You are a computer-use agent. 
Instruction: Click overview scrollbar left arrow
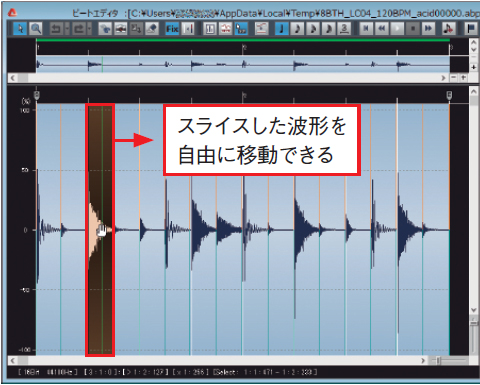[x=13, y=78]
